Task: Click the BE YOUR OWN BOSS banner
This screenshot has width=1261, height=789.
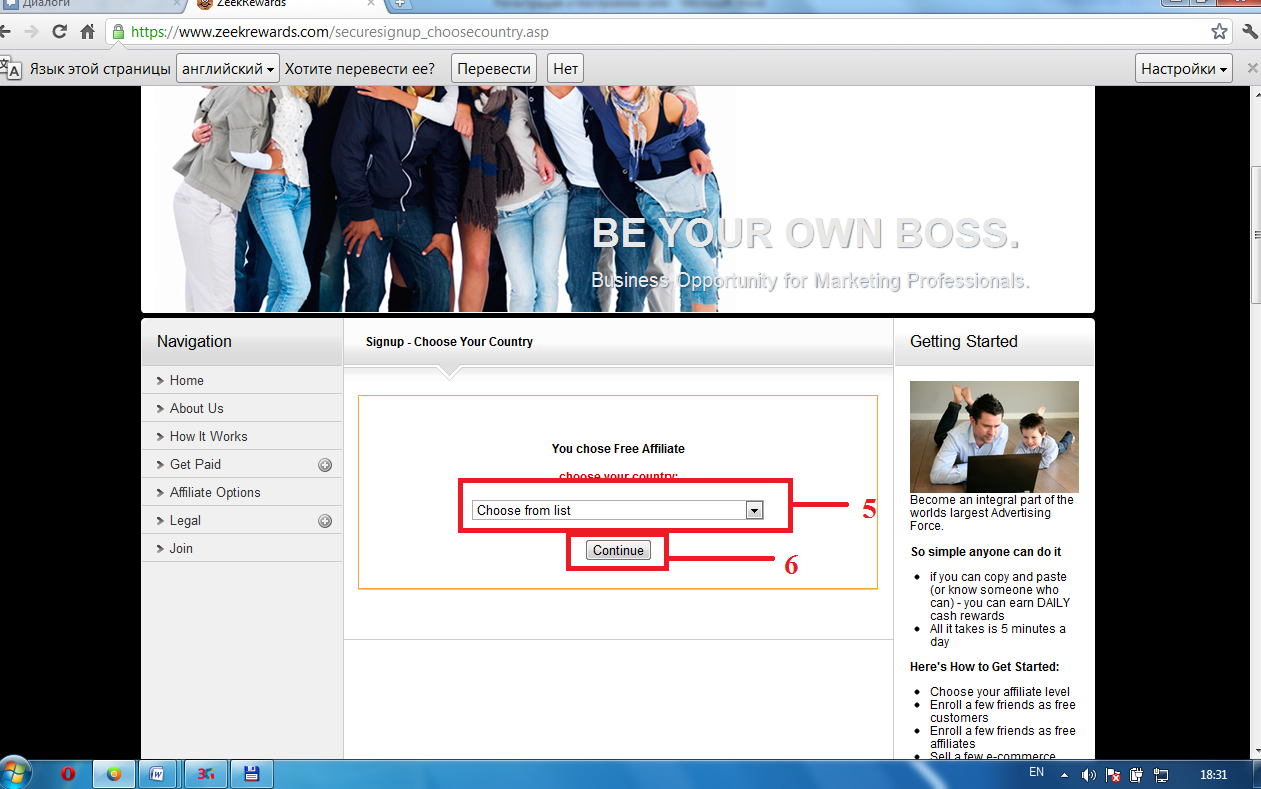Action: click(805, 232)
